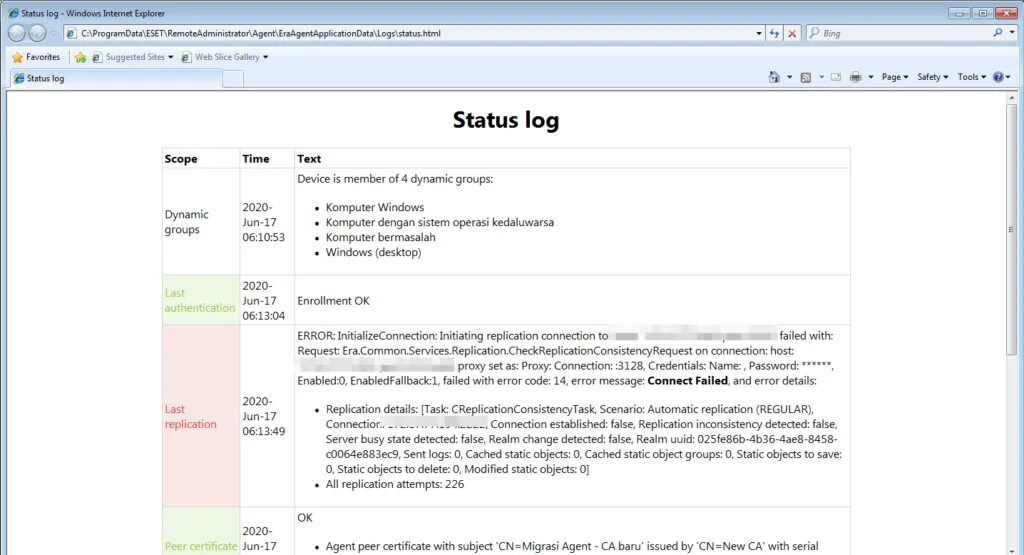This screenshot has height=555, width=1024.
Task: Minimize the Internet Explorer window
Action: click(x=959, y=13)
